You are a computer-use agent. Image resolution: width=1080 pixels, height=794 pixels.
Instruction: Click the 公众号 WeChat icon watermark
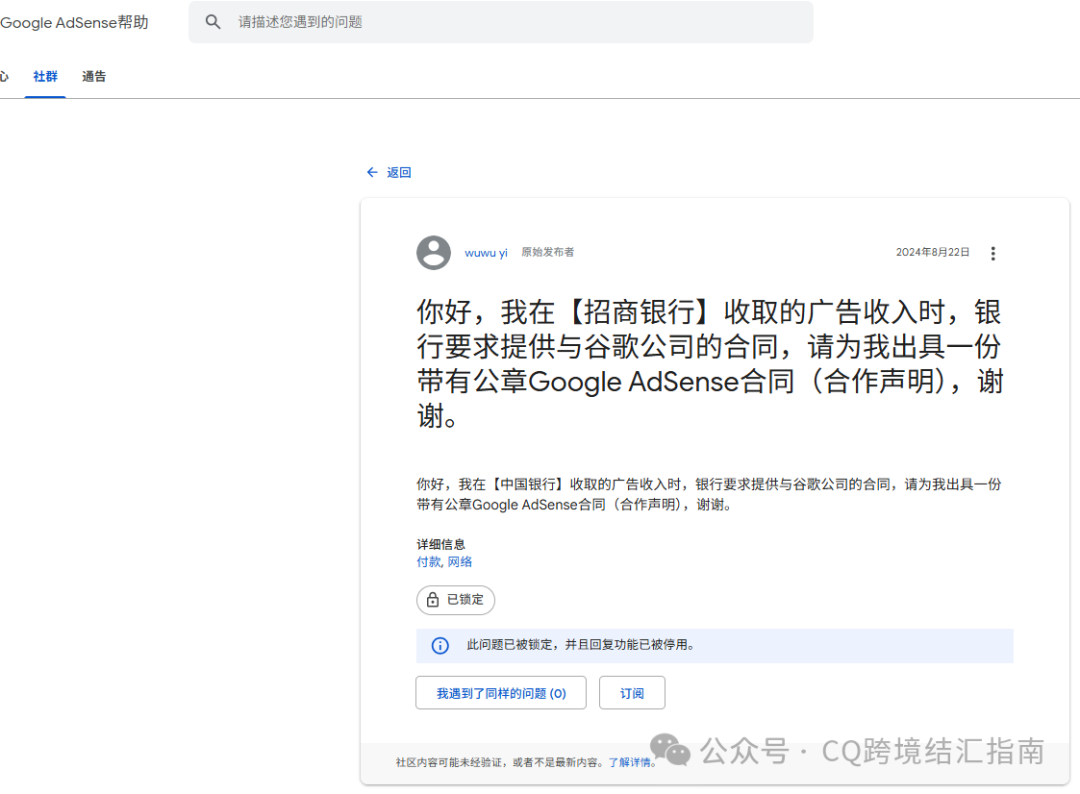pos(671,750)
